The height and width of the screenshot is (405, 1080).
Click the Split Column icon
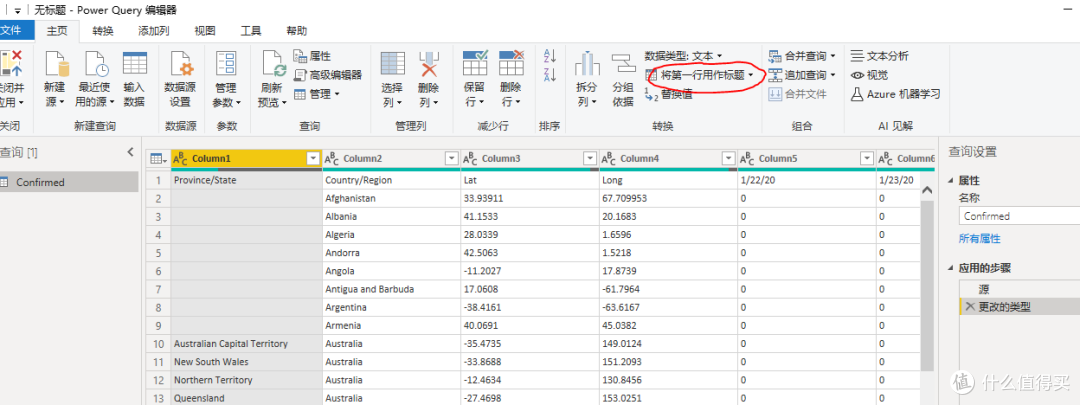click(x=588, y=63)
